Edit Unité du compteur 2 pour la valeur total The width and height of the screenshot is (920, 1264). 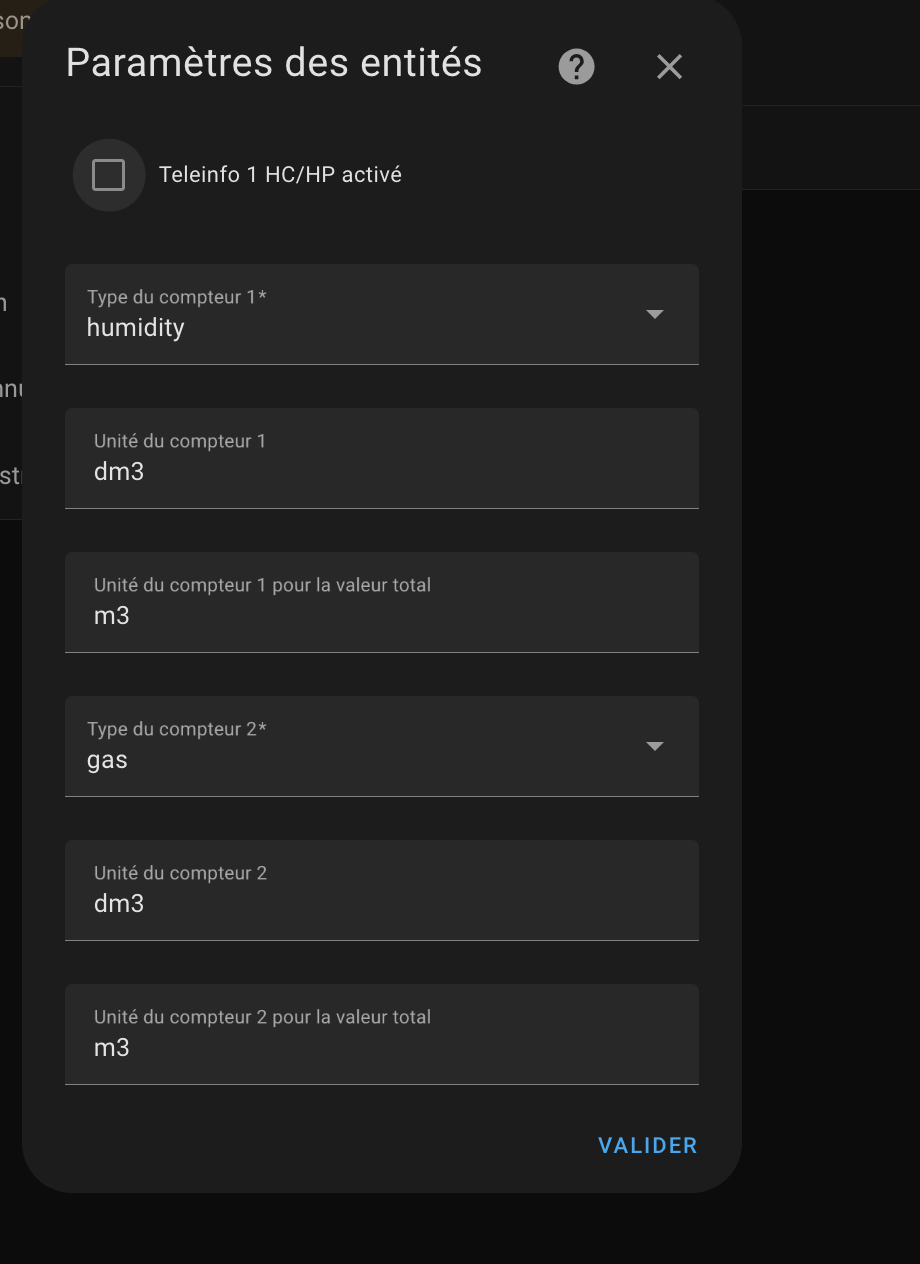click(382, 1034)
